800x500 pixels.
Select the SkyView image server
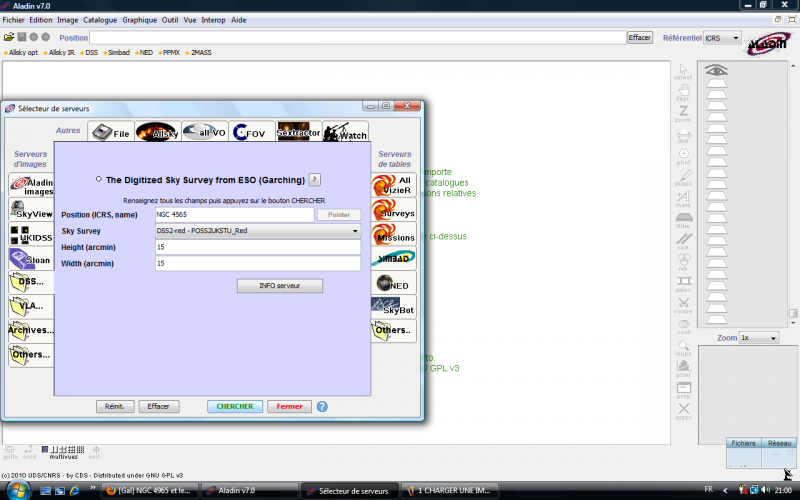(32, 210)
